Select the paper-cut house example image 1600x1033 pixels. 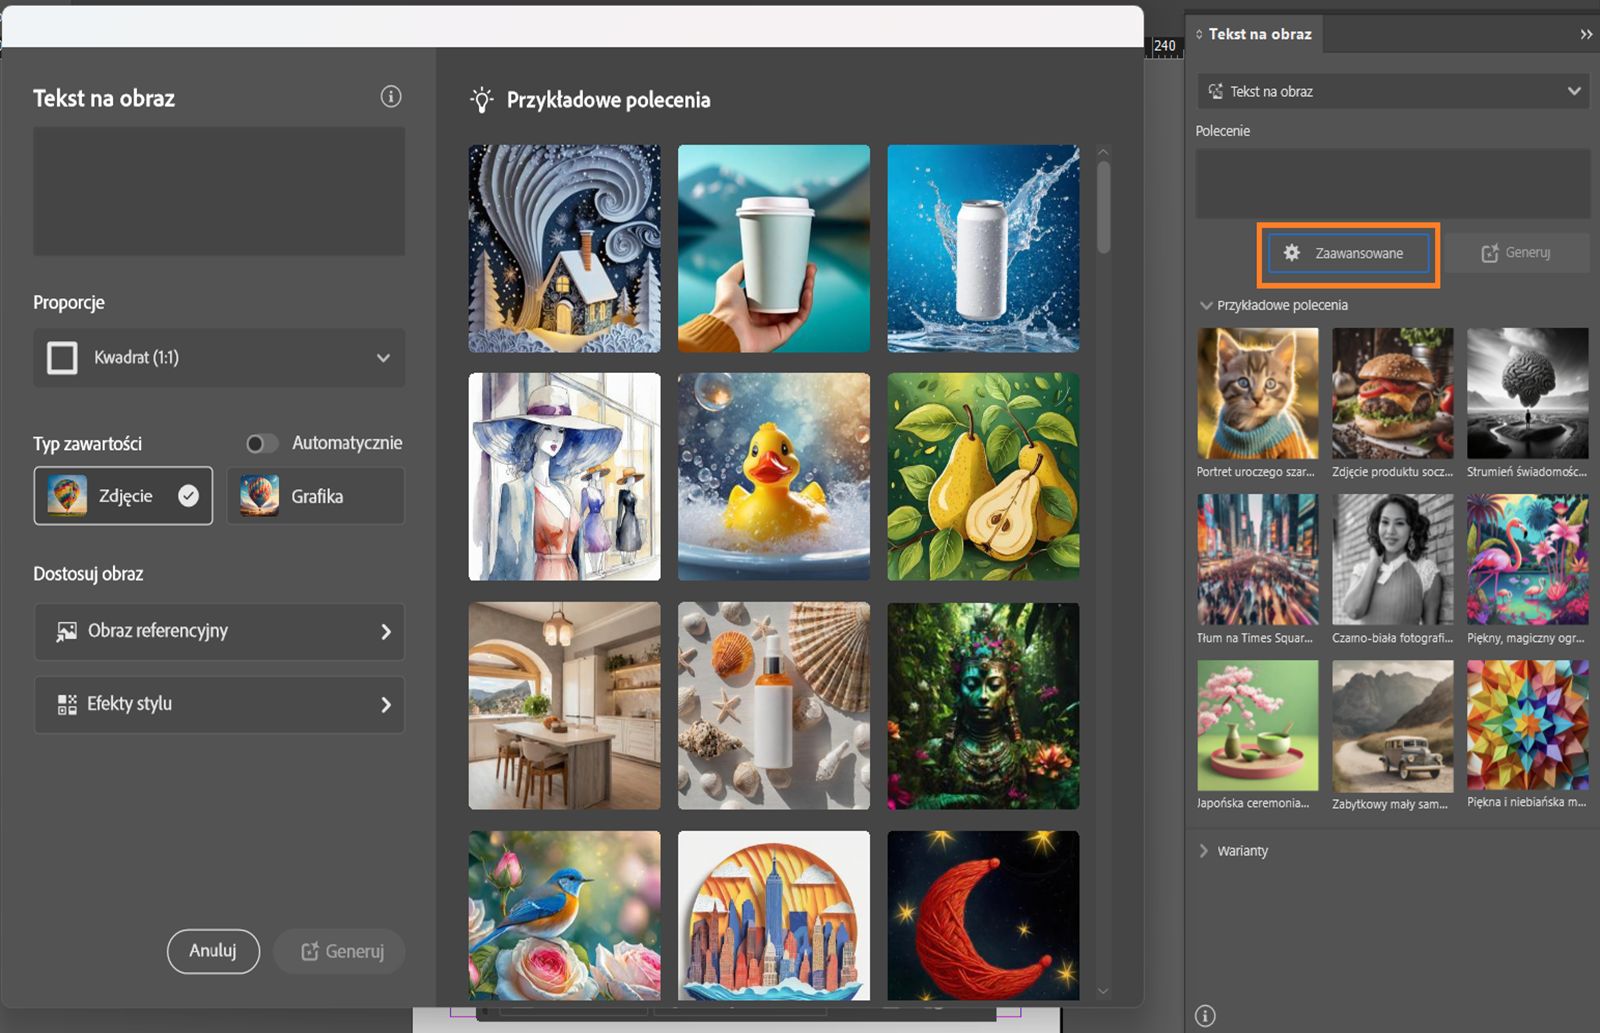coord(564,248)
